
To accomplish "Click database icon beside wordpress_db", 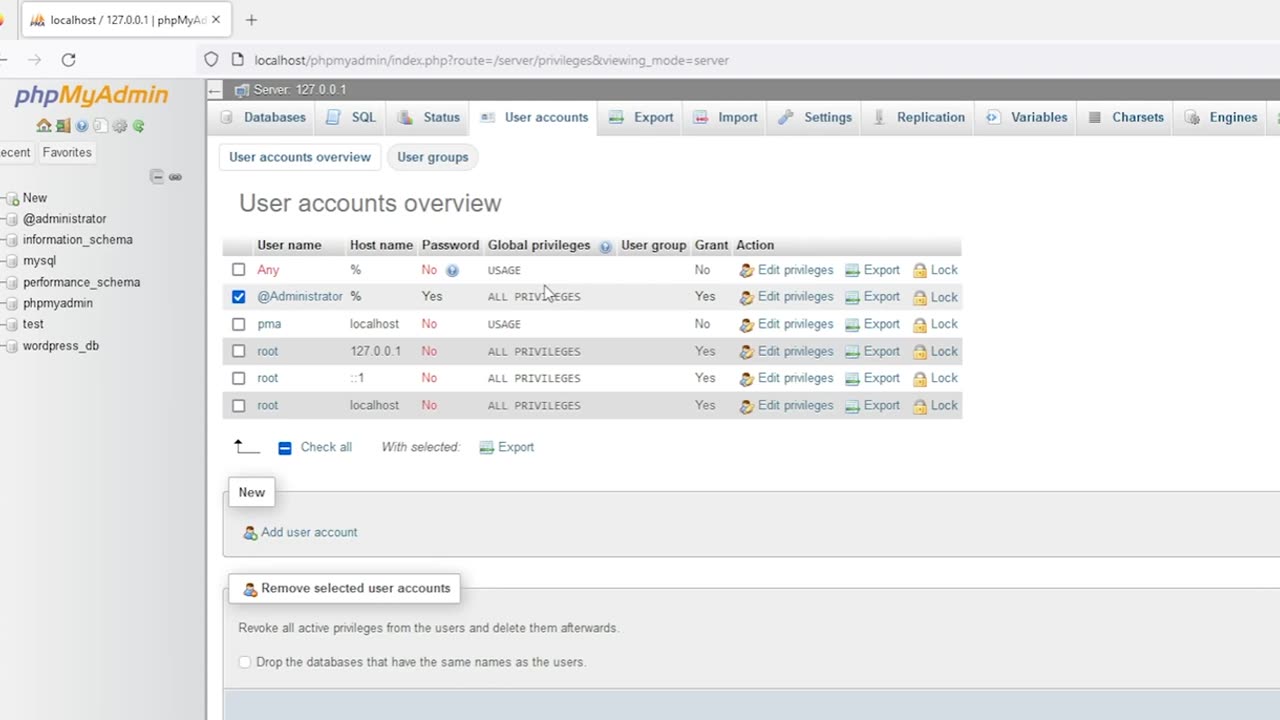I will pos(12,346).
